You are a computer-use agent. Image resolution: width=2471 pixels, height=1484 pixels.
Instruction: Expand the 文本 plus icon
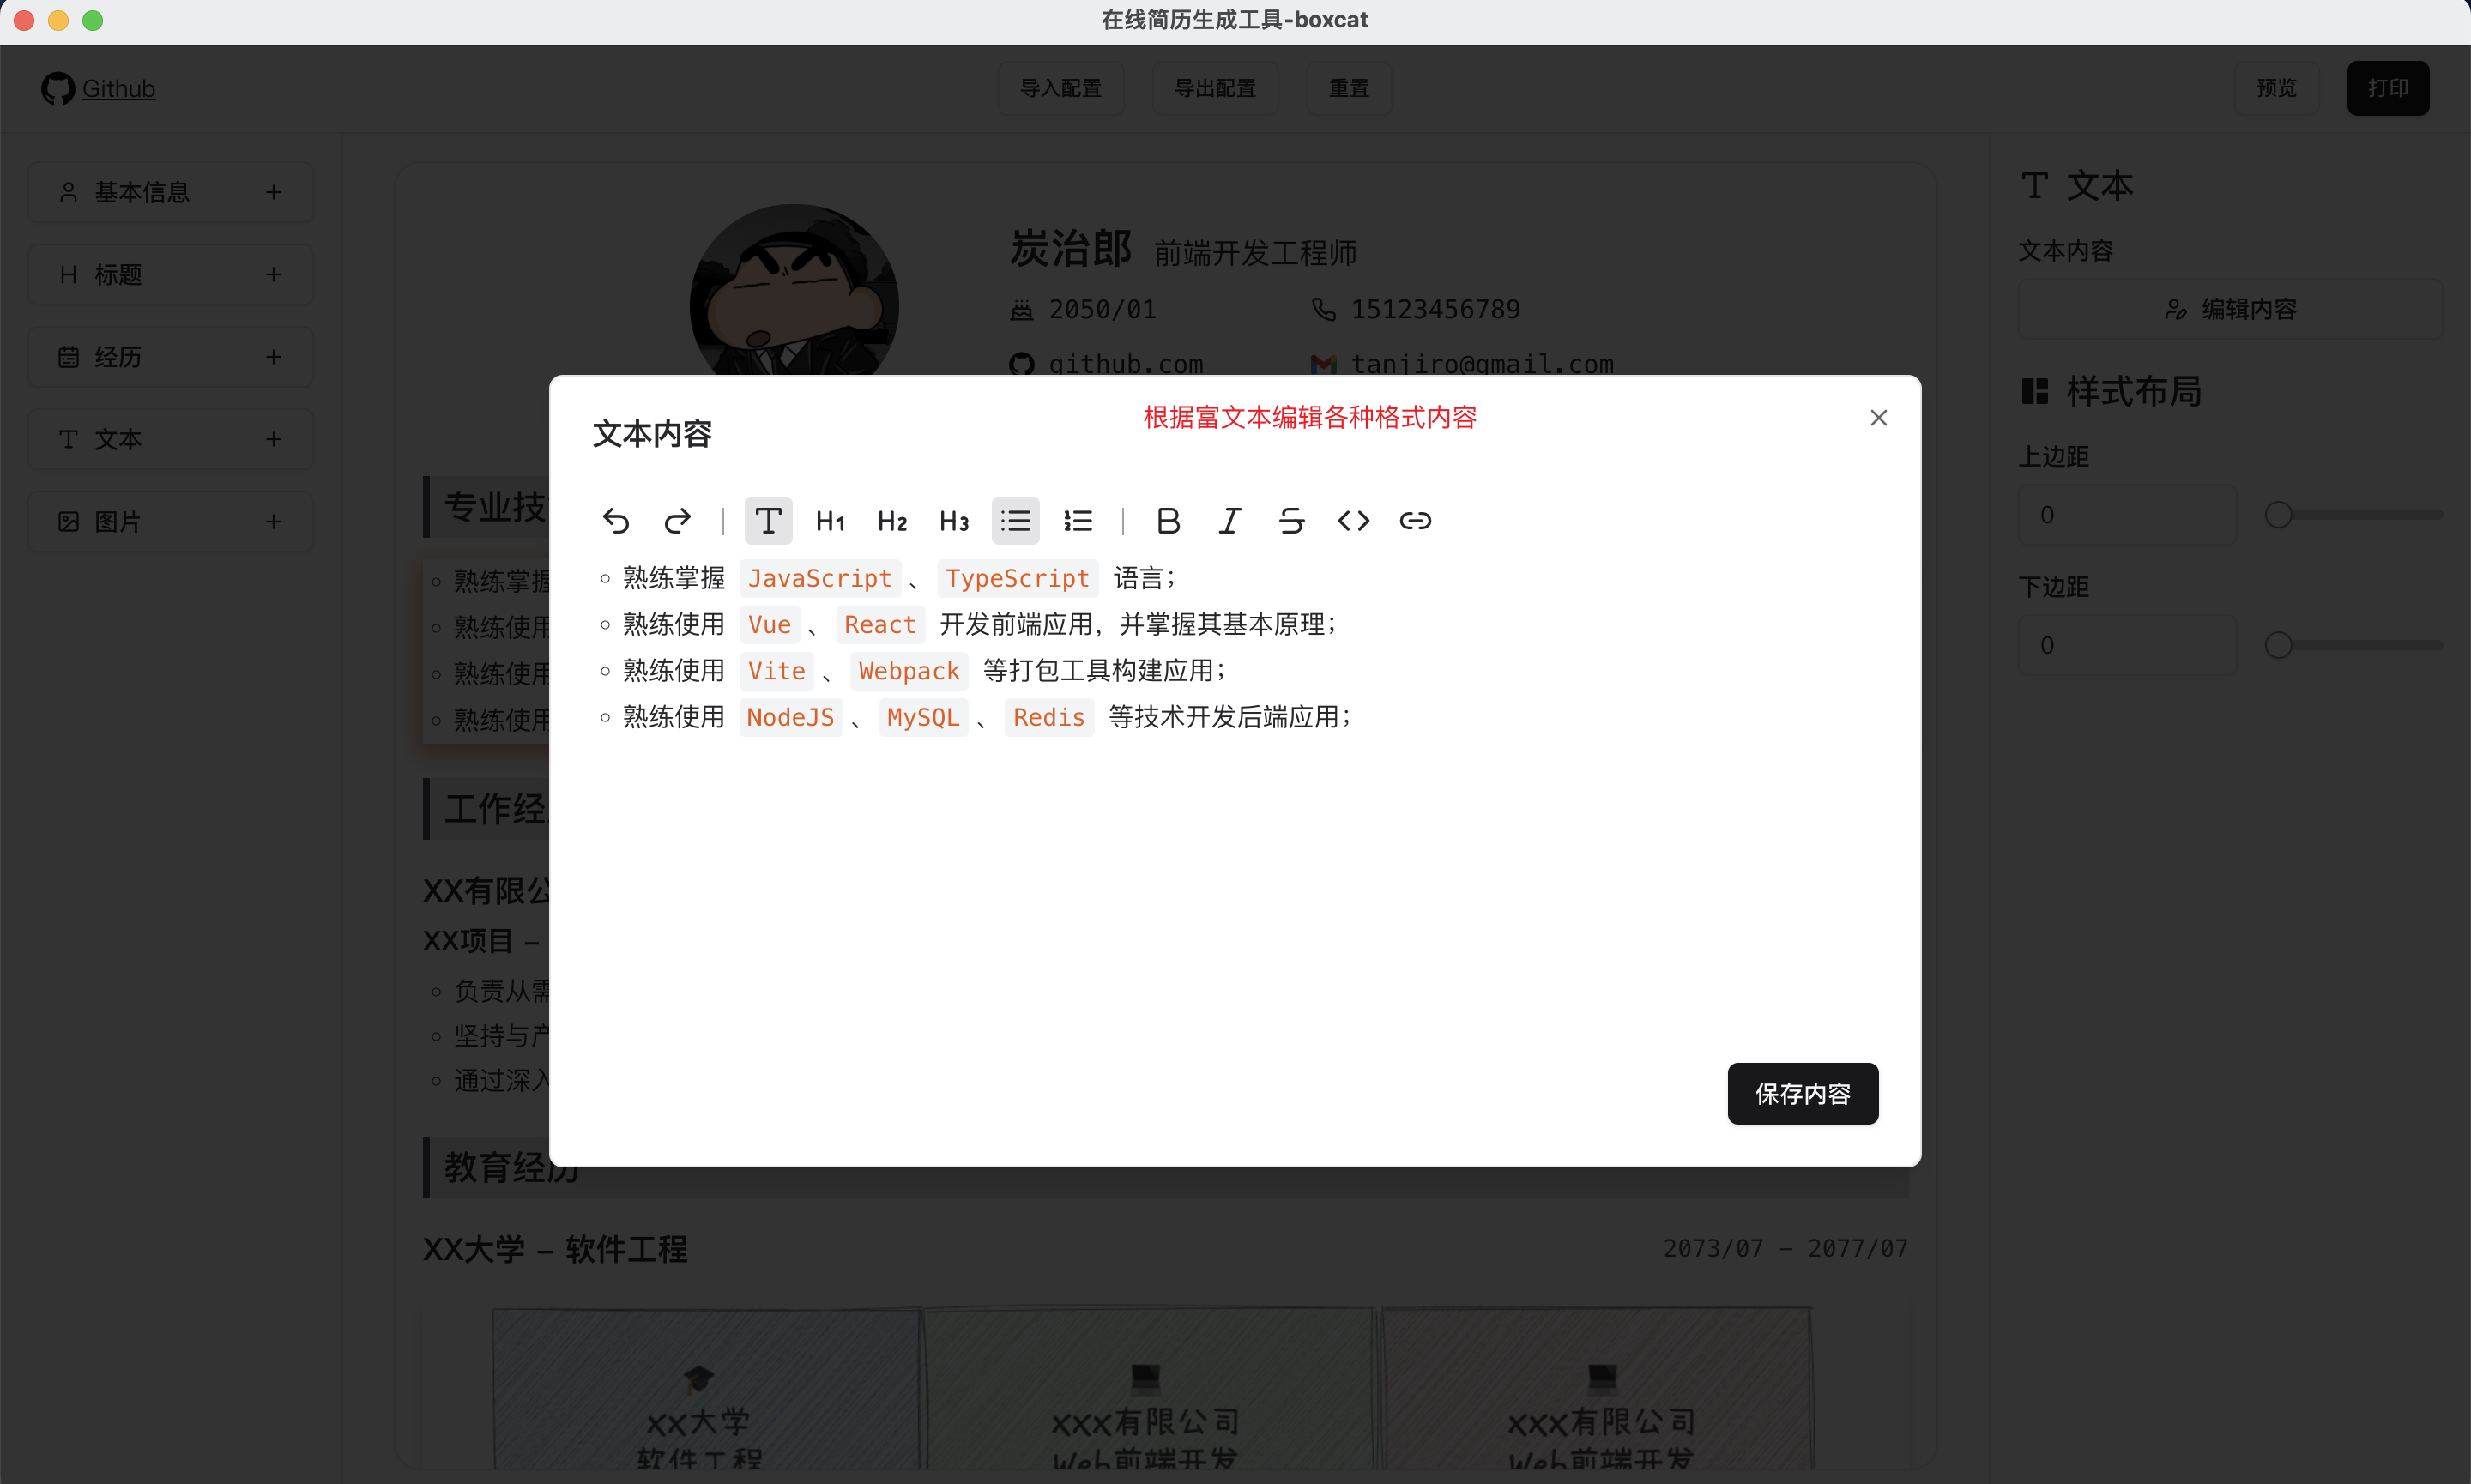tap(274, 440)
